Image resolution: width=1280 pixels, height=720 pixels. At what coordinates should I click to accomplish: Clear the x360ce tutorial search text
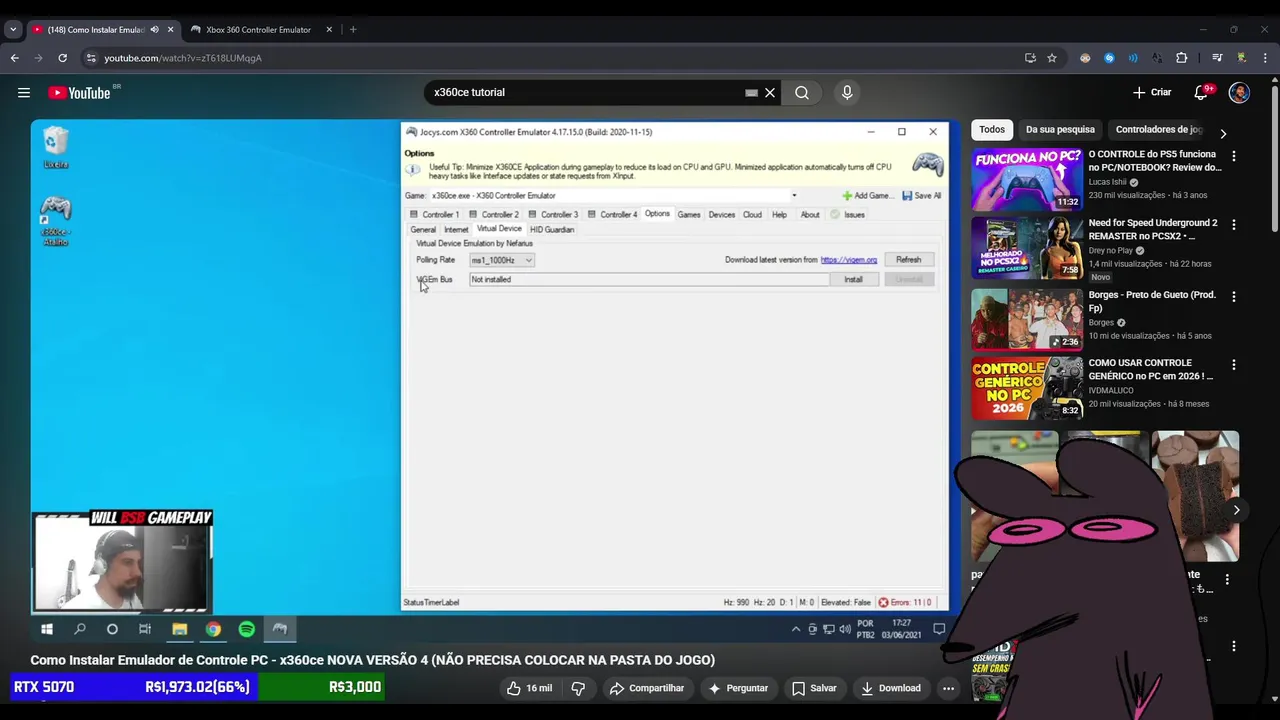coord(770,93)
